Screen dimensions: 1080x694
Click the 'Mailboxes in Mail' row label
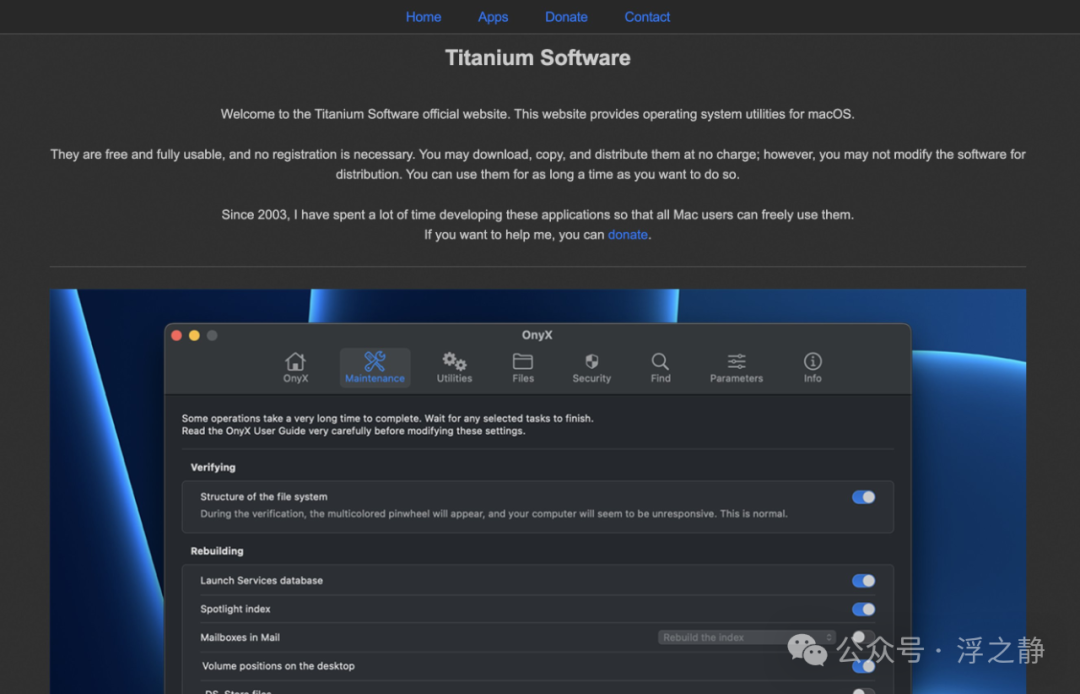click(240, 638)
